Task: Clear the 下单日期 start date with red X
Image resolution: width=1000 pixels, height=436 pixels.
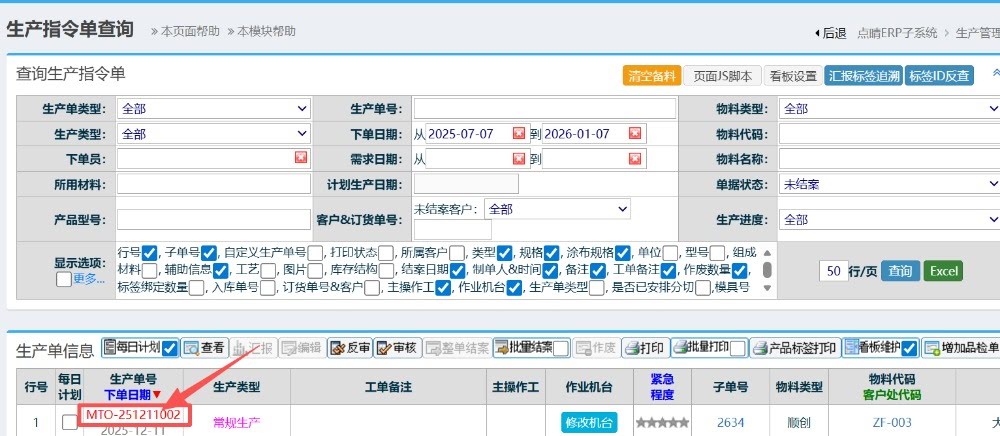Action: point(518,133)
